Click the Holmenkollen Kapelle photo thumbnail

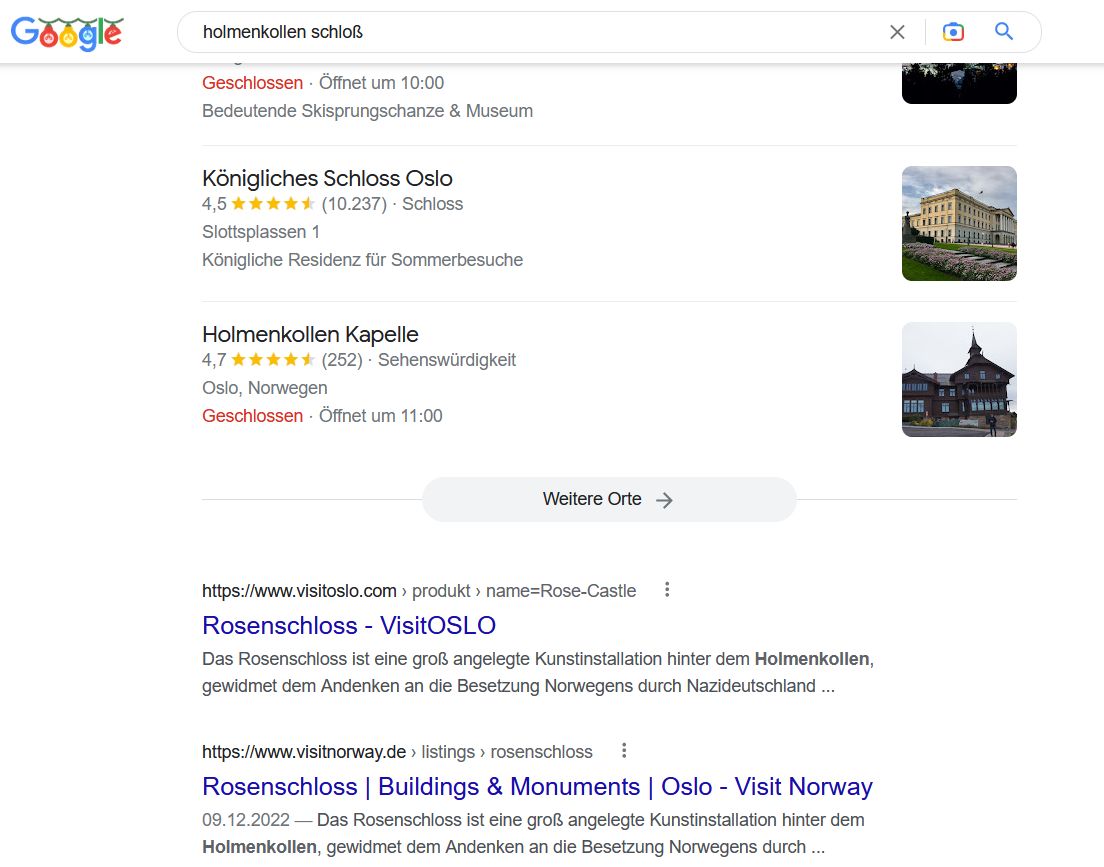click(x=959, y=379)
